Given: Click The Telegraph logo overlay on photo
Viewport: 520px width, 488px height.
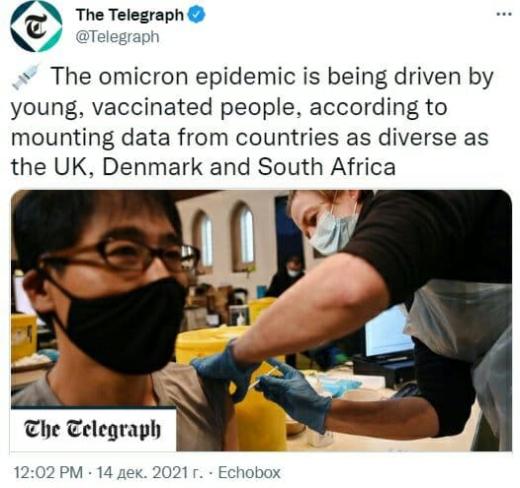Looking at the screenshot, I should (93, 430).
